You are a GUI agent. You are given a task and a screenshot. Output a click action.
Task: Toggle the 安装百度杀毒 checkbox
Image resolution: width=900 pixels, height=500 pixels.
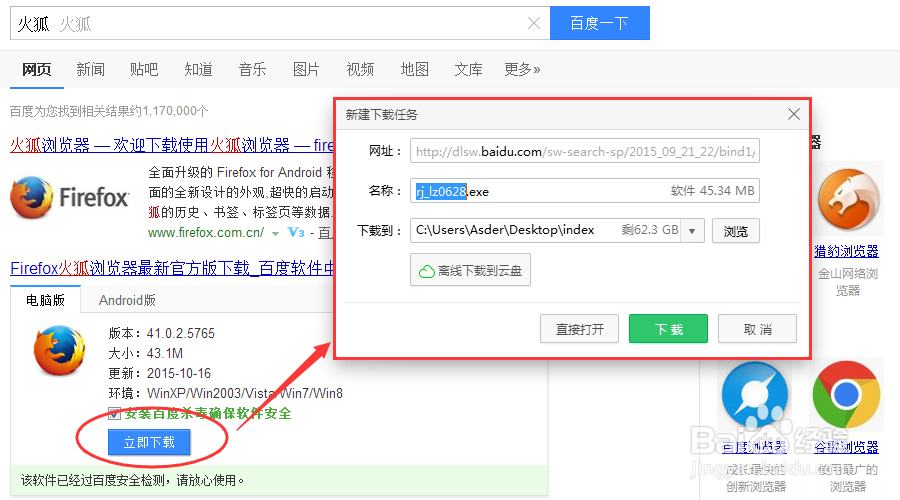coord(114,413)
